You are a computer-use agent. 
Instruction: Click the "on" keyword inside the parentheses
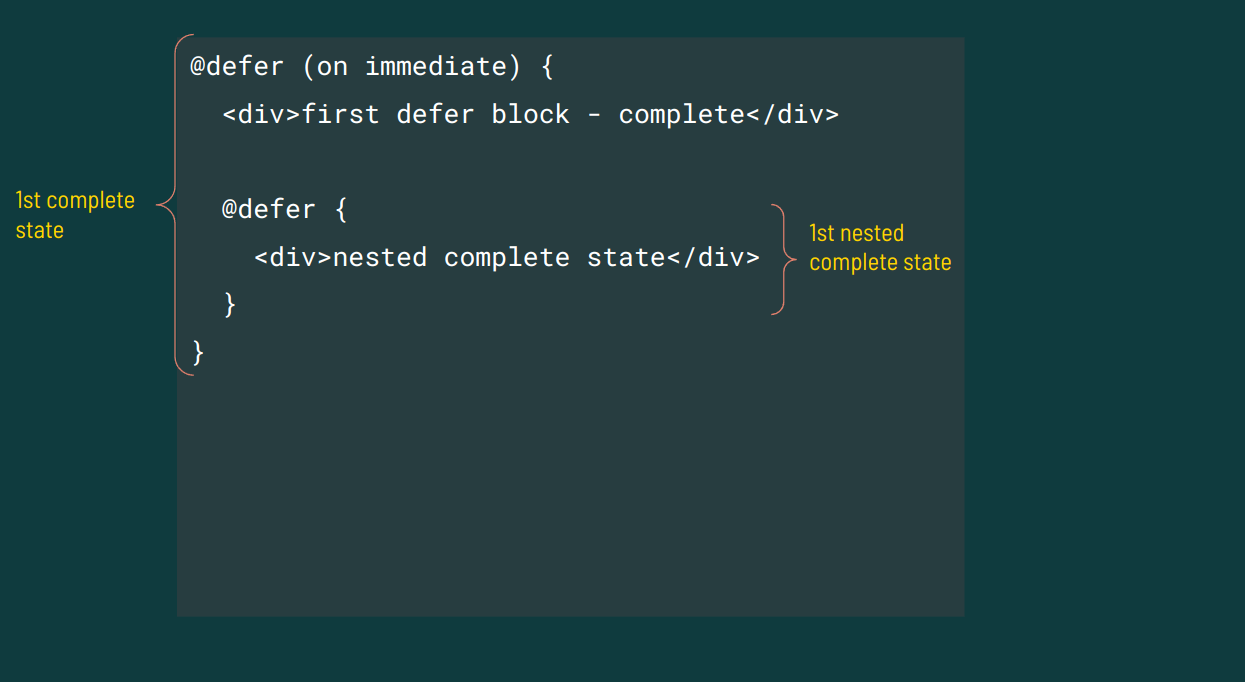pos(332,67)
